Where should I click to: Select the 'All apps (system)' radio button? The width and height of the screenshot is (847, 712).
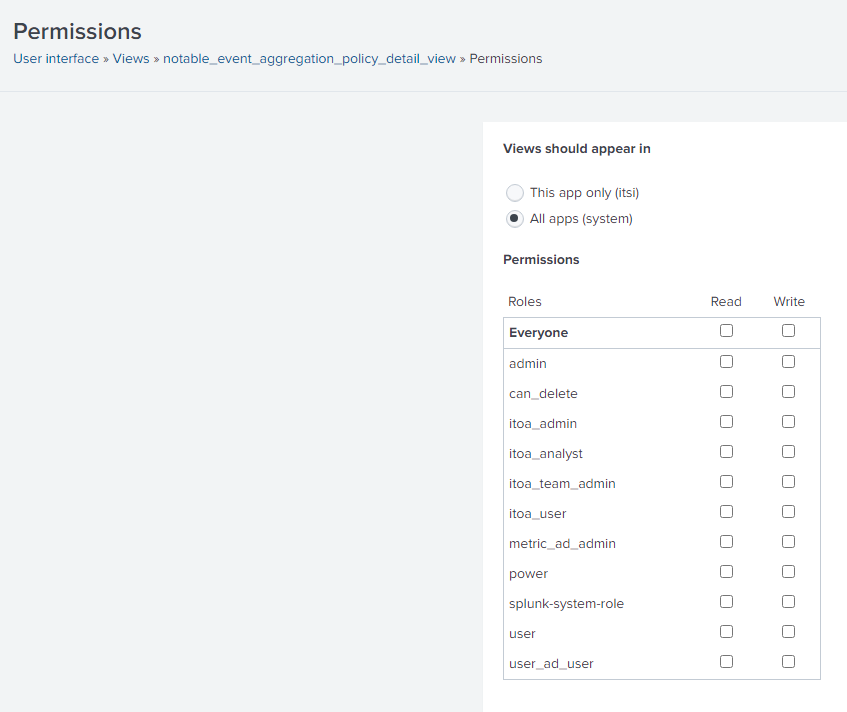[514, 218]
